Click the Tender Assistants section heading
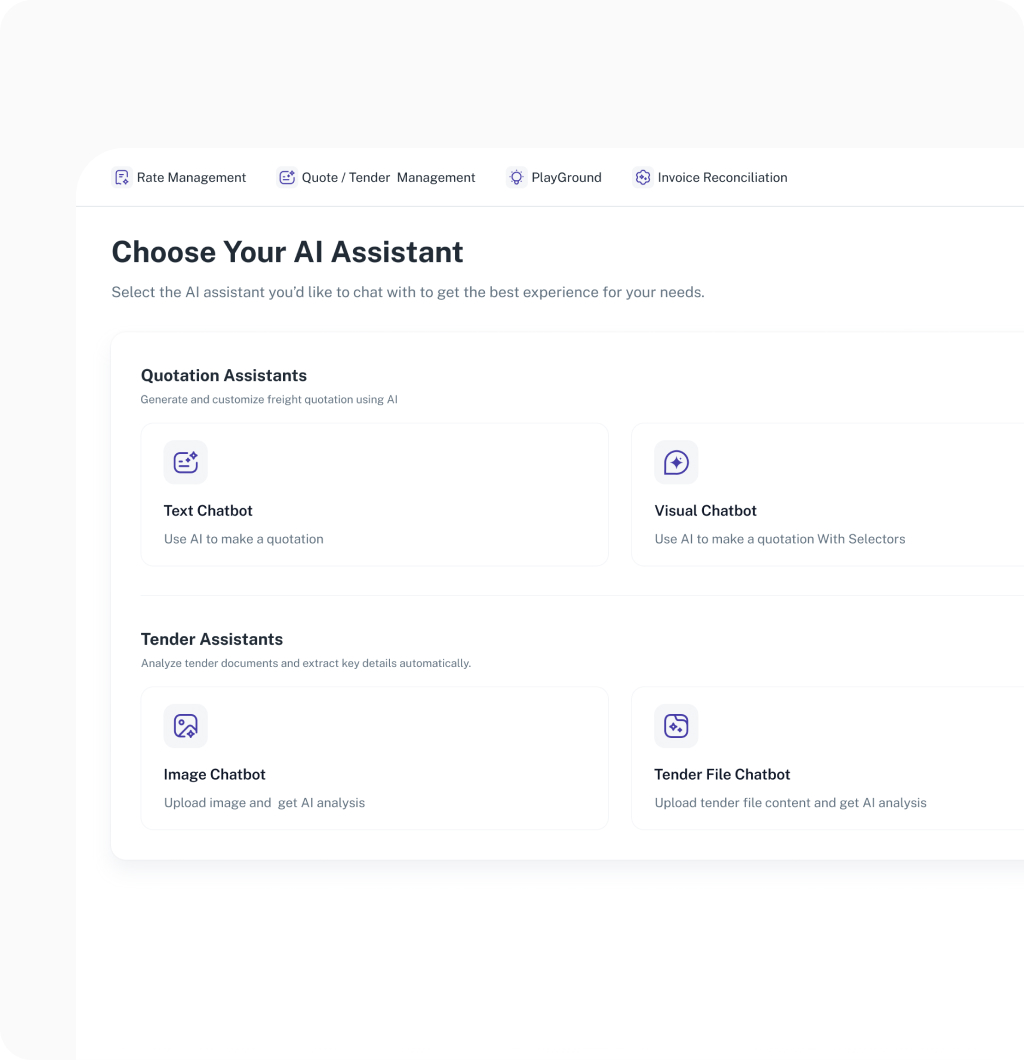Screen dimensions: 1024x1060 point(211,639)
